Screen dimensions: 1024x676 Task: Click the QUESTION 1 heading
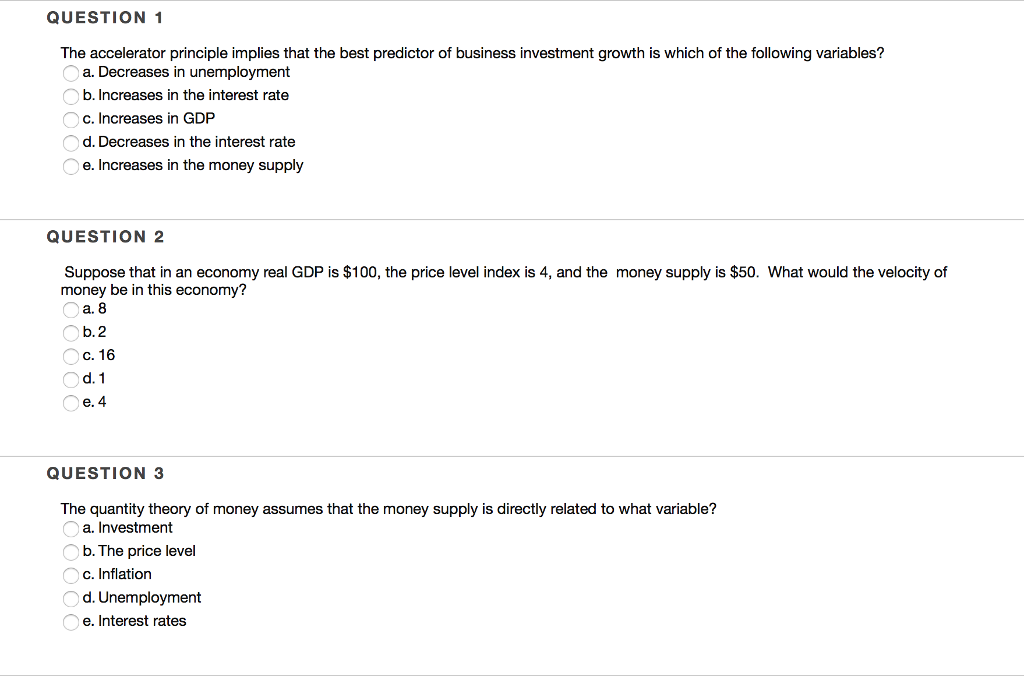(105, 16)
